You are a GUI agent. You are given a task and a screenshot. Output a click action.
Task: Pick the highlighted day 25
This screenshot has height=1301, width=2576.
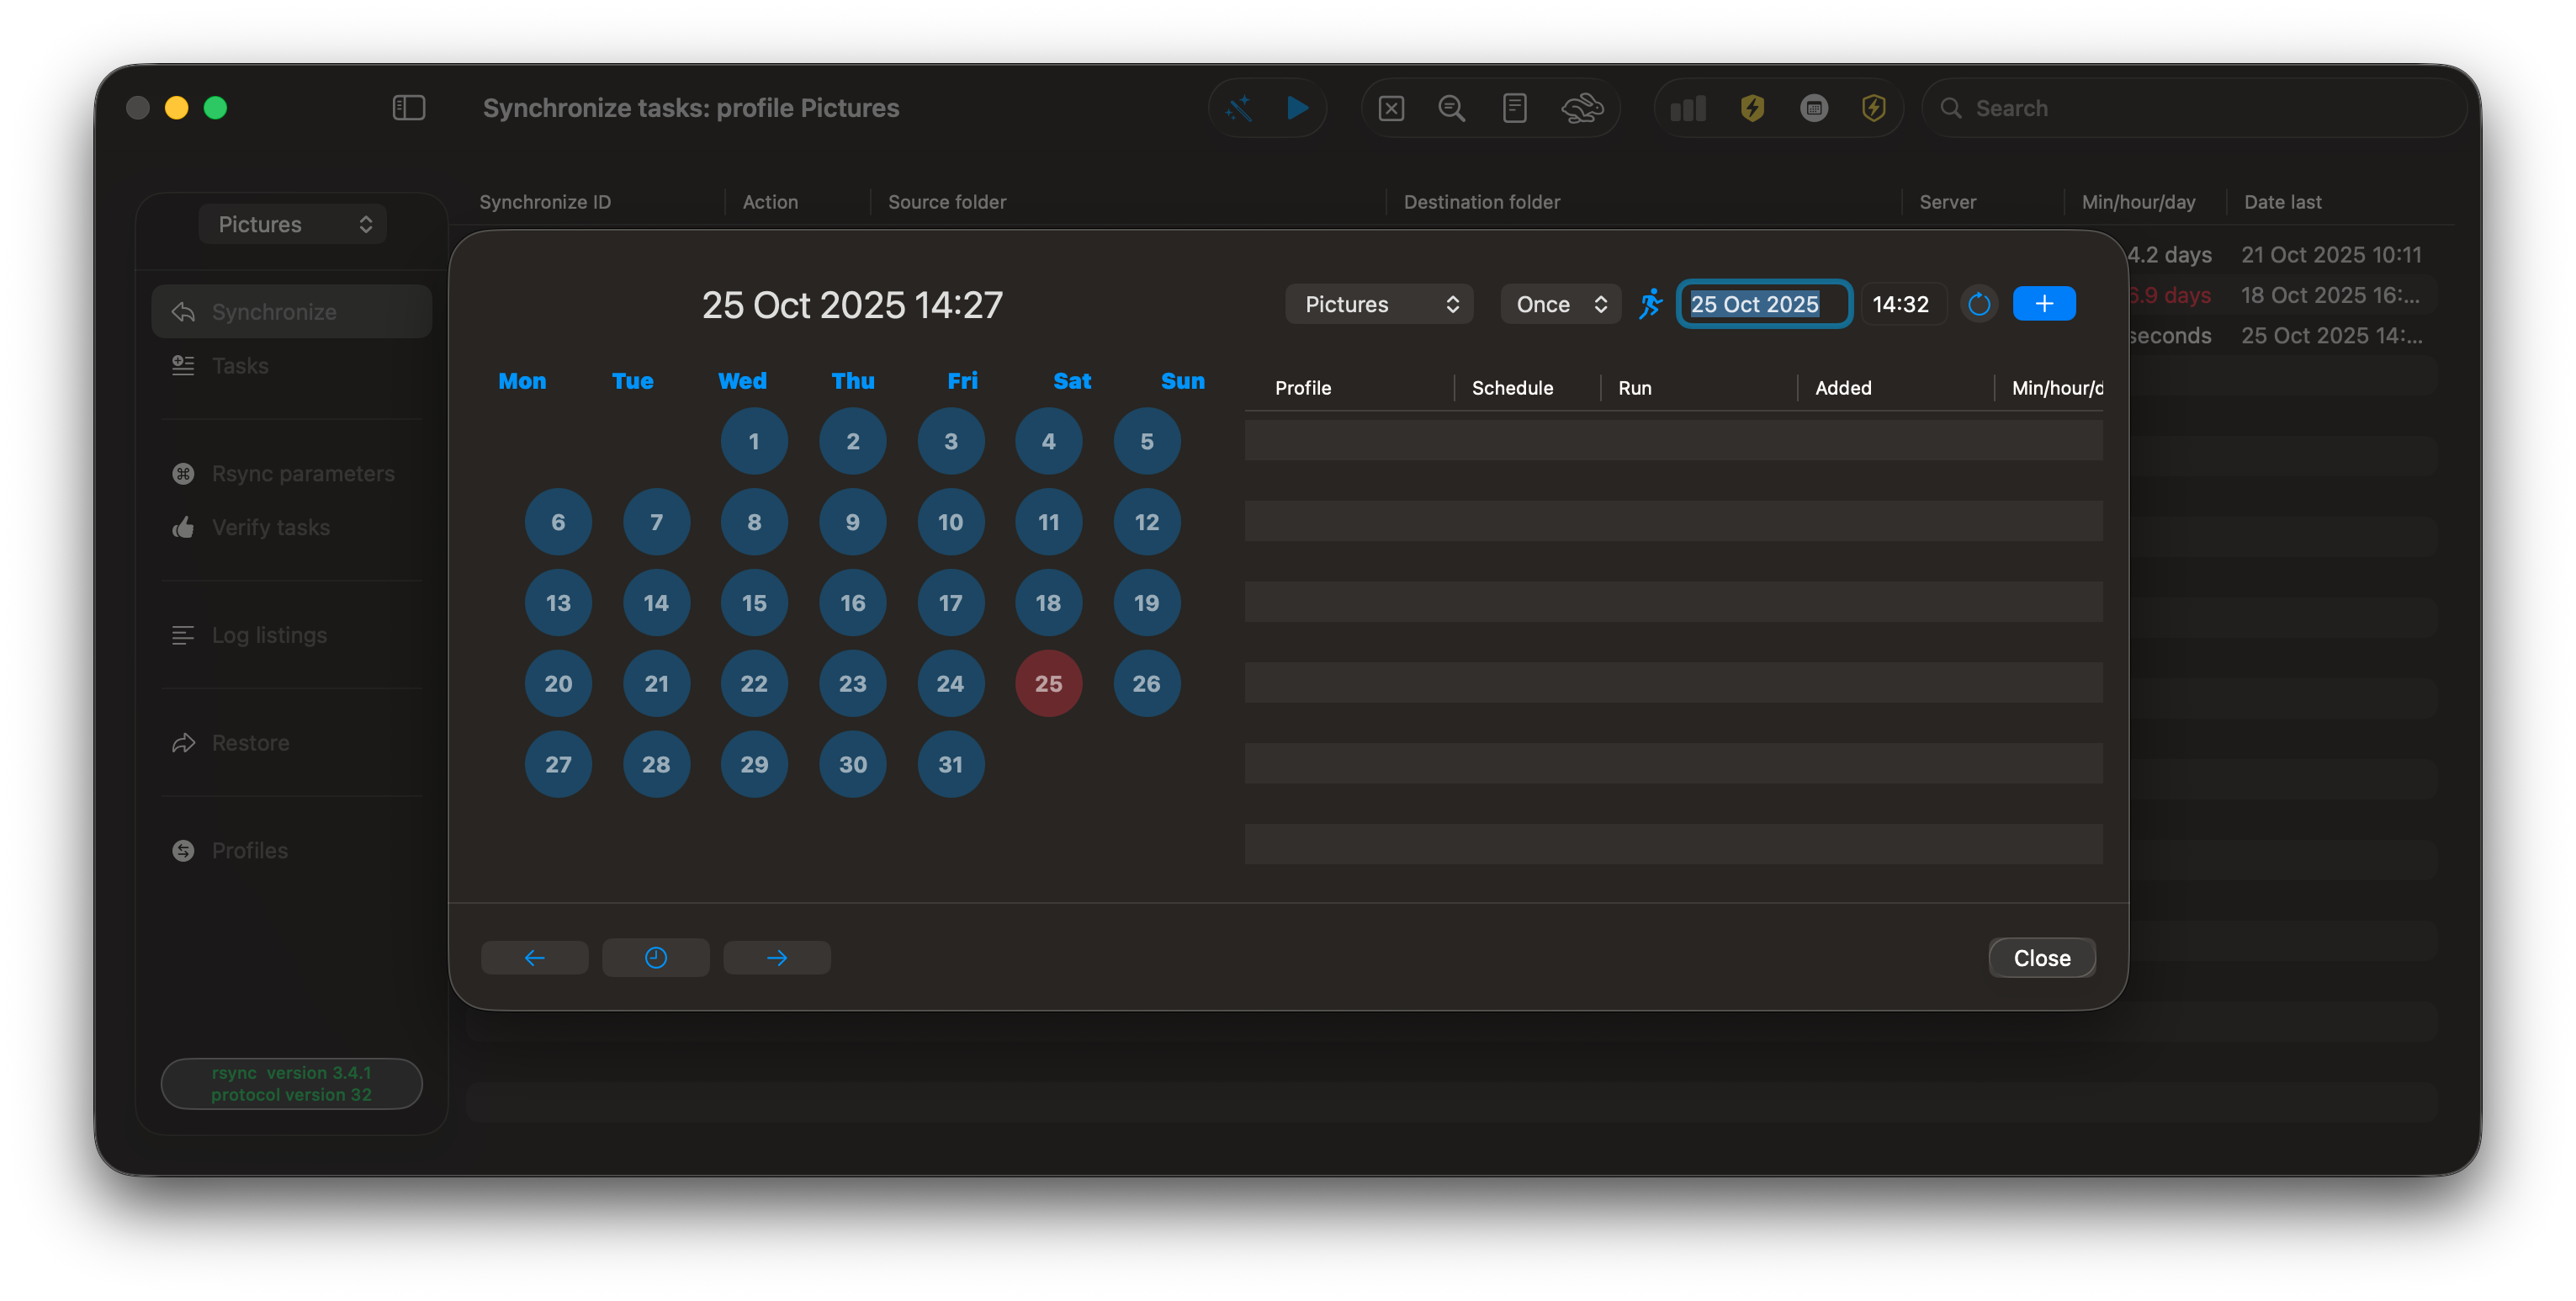click(1048, 684)
